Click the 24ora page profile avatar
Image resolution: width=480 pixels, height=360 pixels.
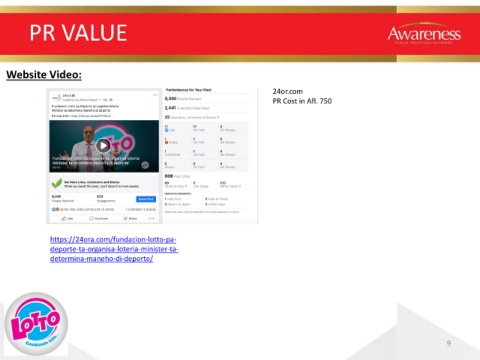coord(56,97)
